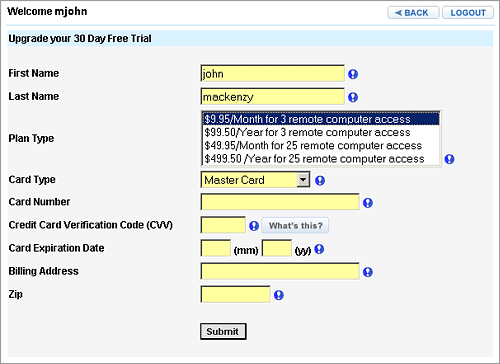The image size is (500, 364).
Task: Click into the CVV code field
Action: pos(223,225)
